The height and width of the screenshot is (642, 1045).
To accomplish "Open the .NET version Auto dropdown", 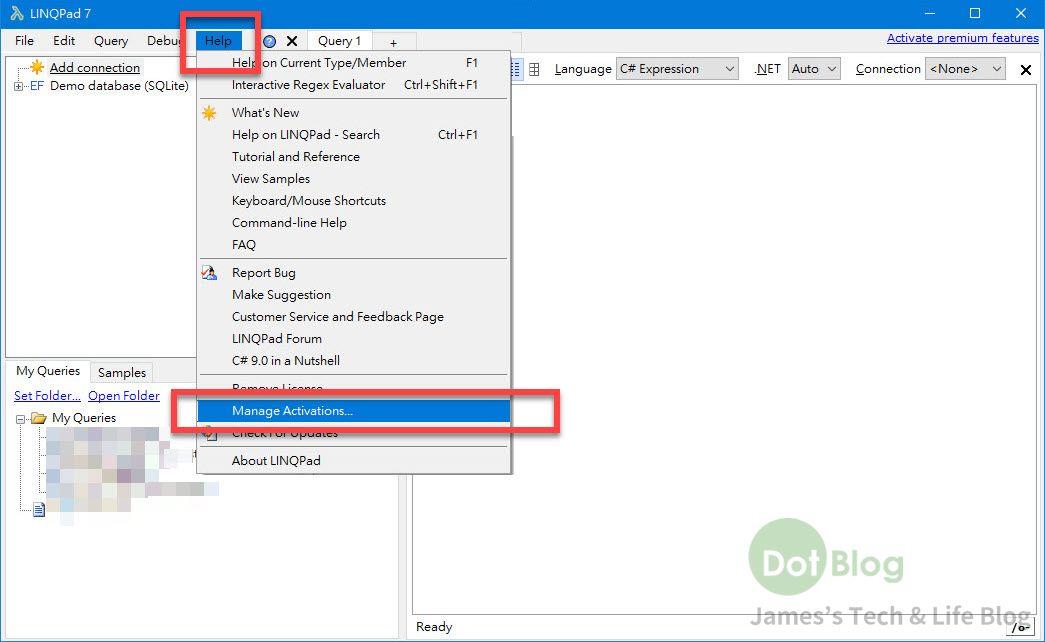I will (x=814, y=69).
